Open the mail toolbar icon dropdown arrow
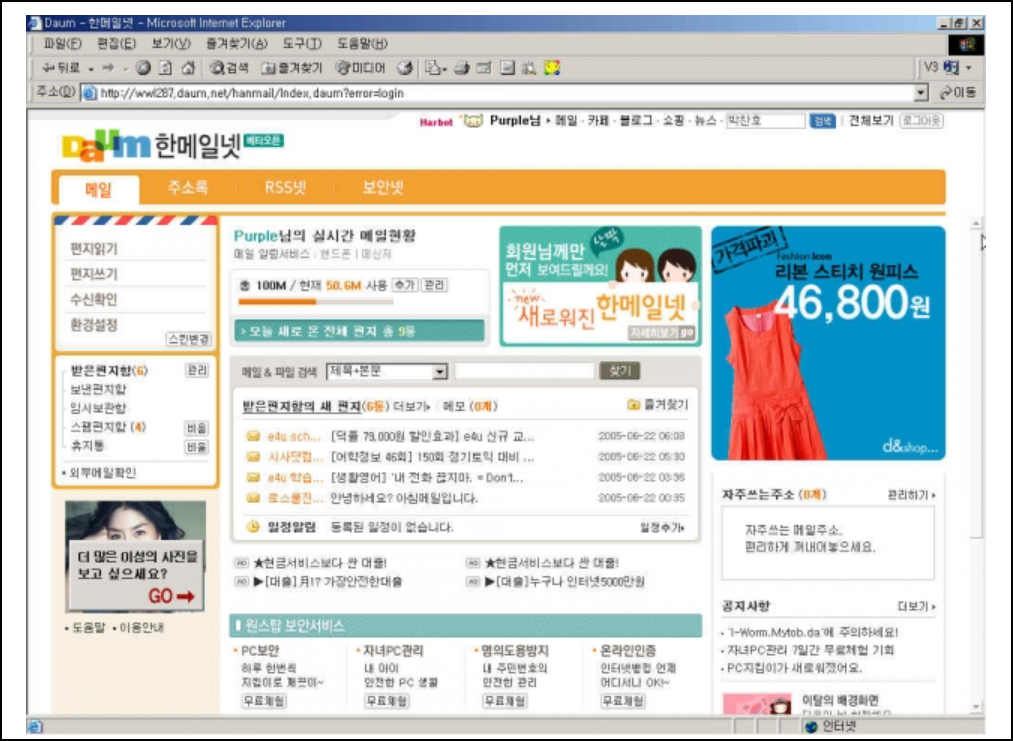Screen dimensions: 1013x741 [x=444, y=68]
